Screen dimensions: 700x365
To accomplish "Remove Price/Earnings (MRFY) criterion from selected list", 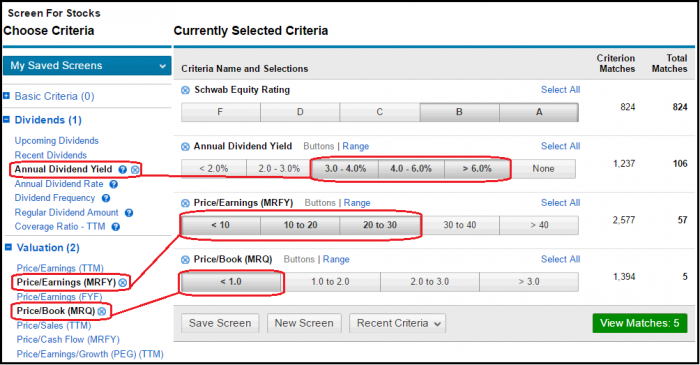I will [x=185, y=203].
